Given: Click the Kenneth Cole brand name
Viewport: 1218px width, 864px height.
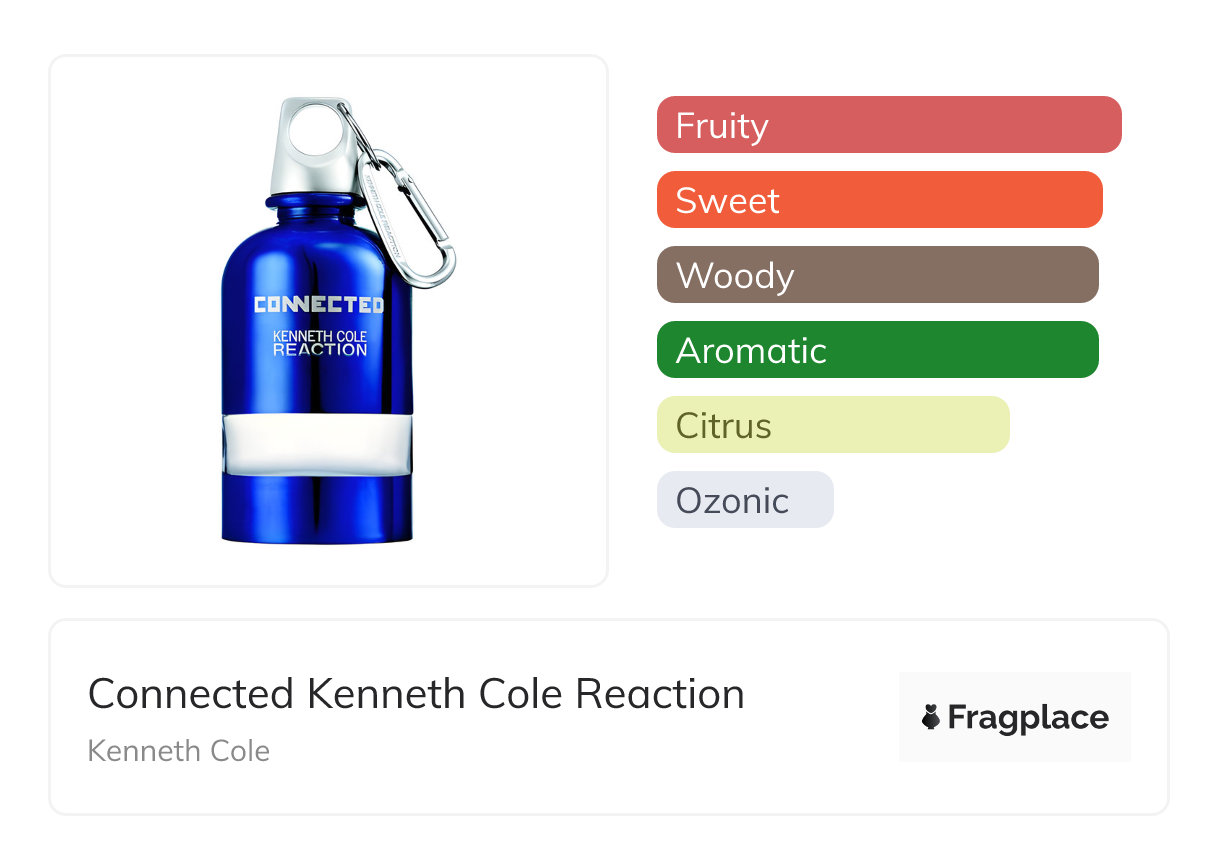Looking at the screenshot, I should pyautogui.click(x=179, y=751).
